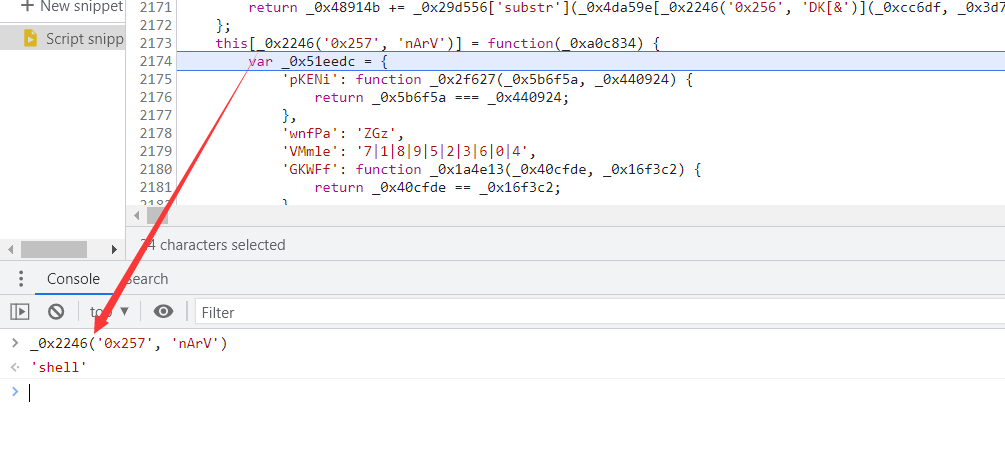Click line number 2181 in the gutter

tap(156, 186)
